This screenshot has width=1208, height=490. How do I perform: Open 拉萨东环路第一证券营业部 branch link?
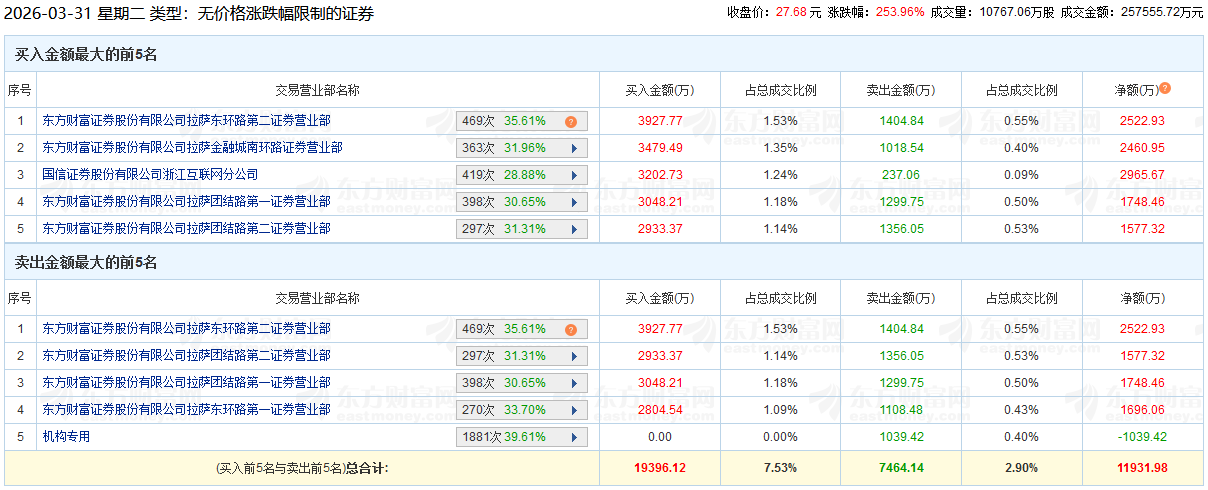pos(186,410)
